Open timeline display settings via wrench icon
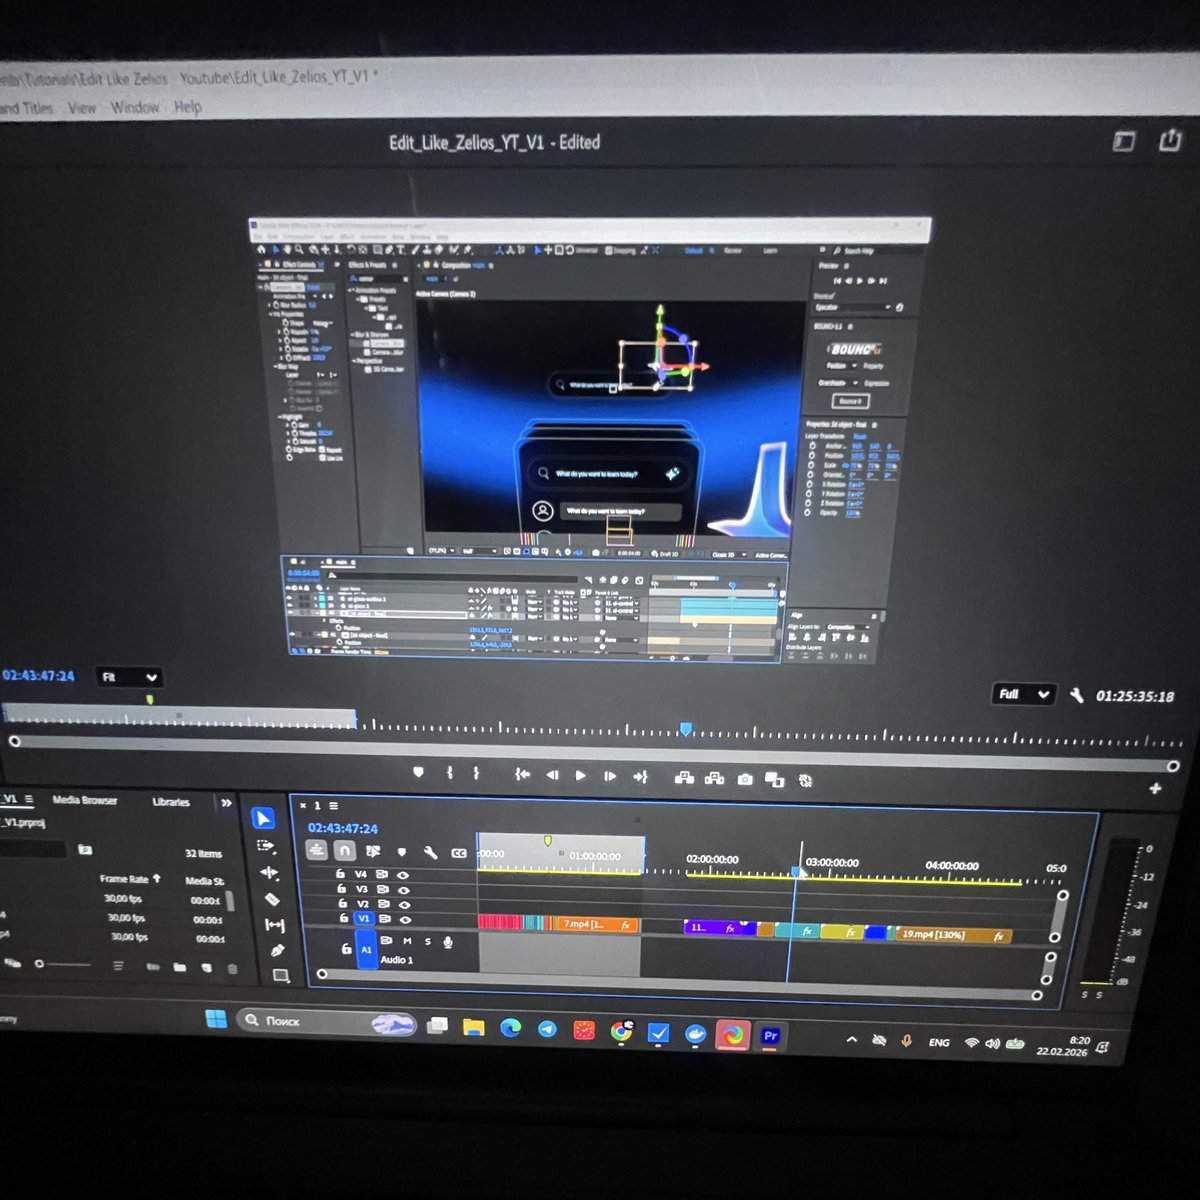1200x1200 pixels. (x=431, y=851)
